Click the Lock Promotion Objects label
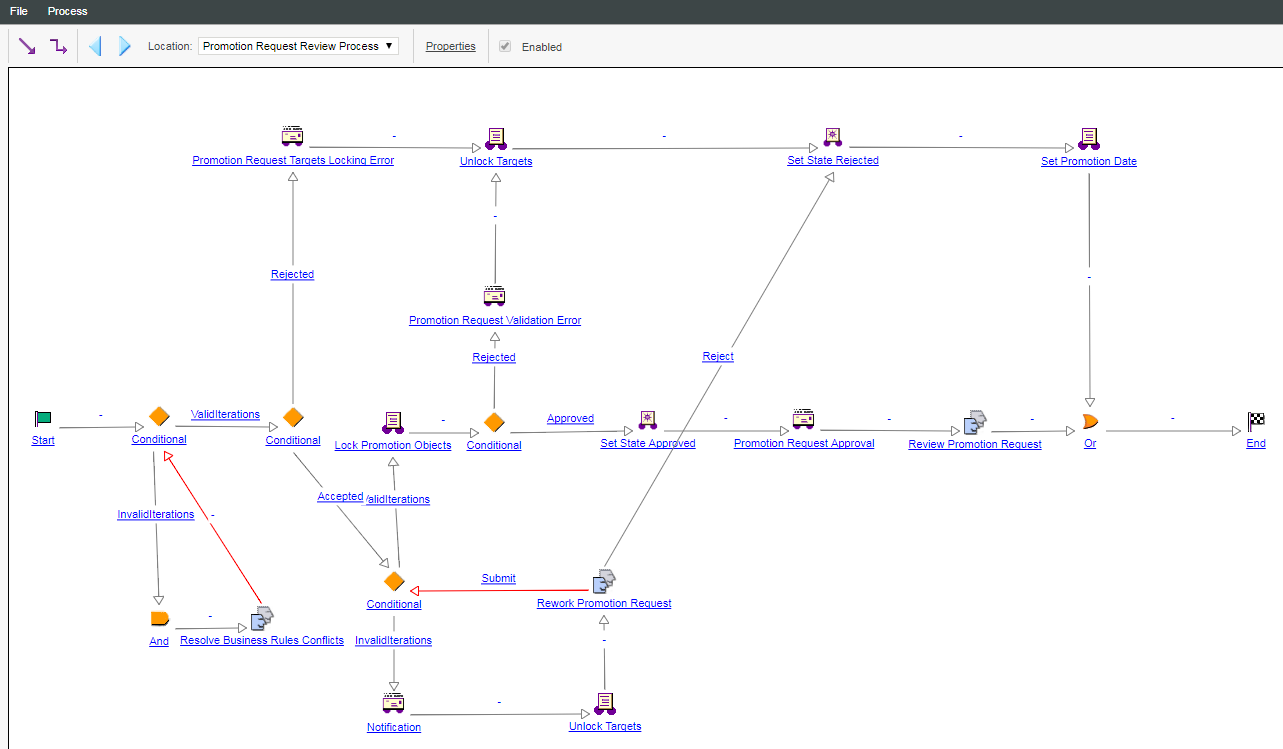 click(x=393, y=445)
